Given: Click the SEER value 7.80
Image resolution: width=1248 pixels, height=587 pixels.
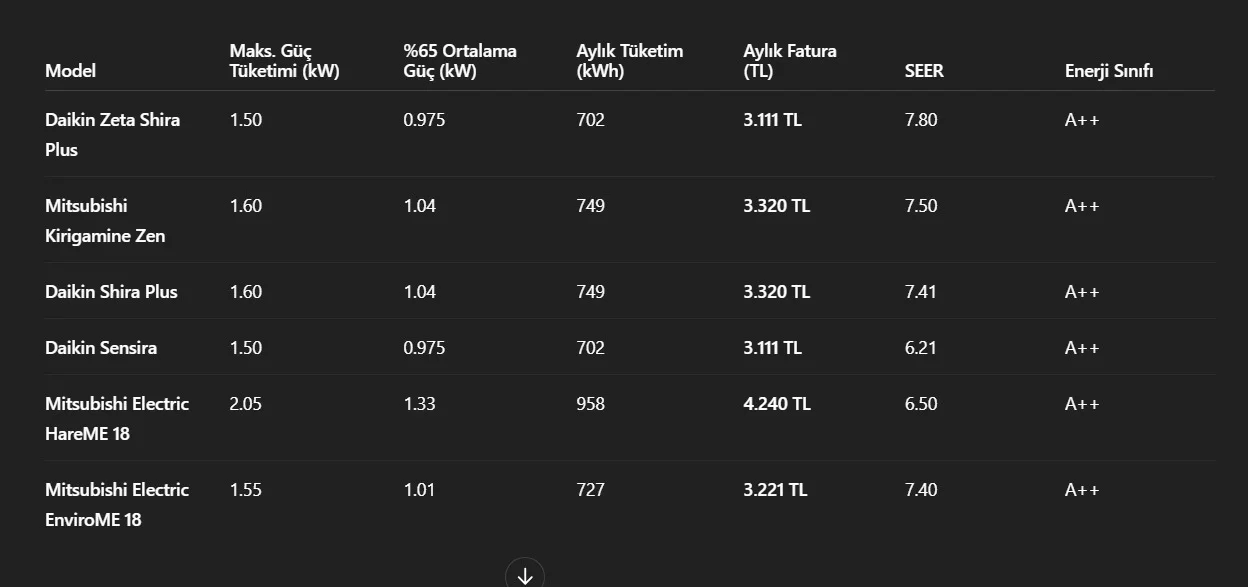Looking at the screenshot, I should coord(921,120).
